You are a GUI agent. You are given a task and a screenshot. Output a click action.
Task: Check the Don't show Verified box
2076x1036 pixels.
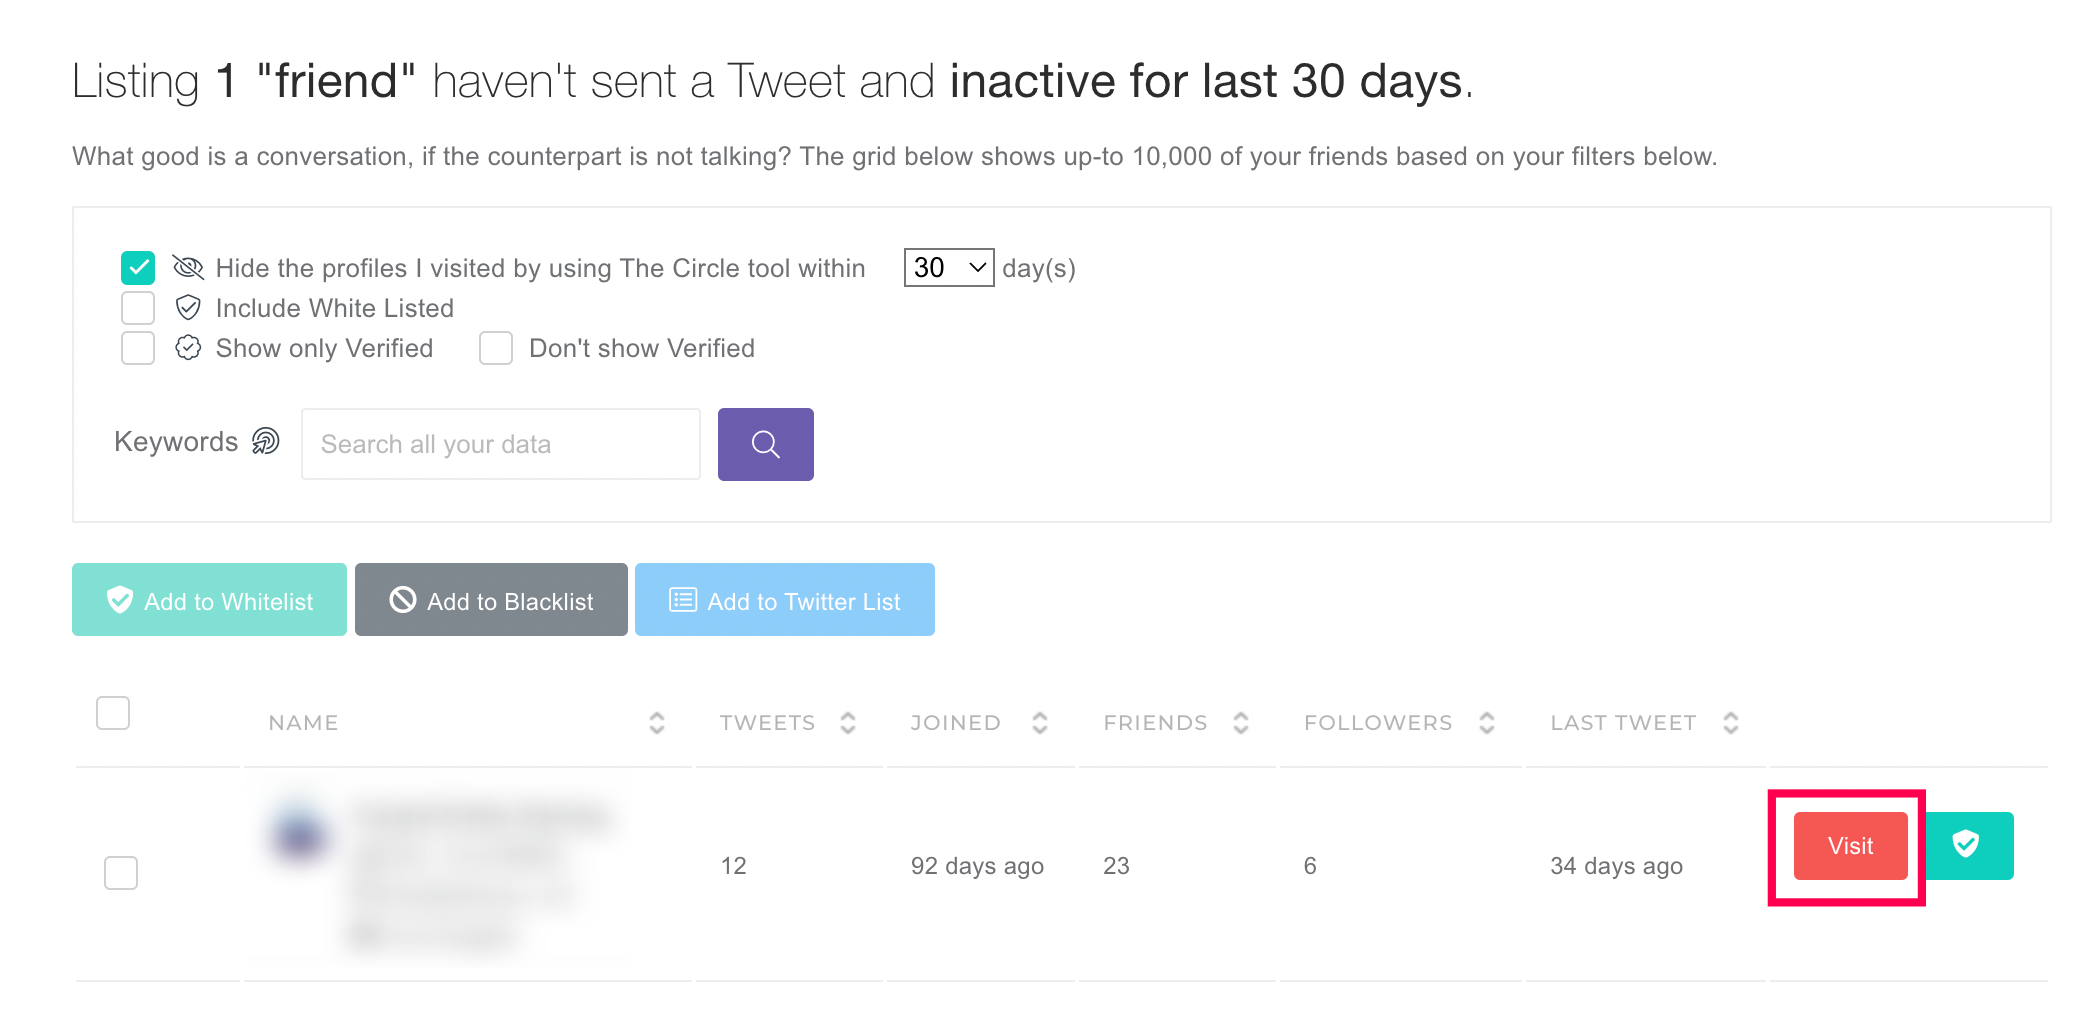496,348
